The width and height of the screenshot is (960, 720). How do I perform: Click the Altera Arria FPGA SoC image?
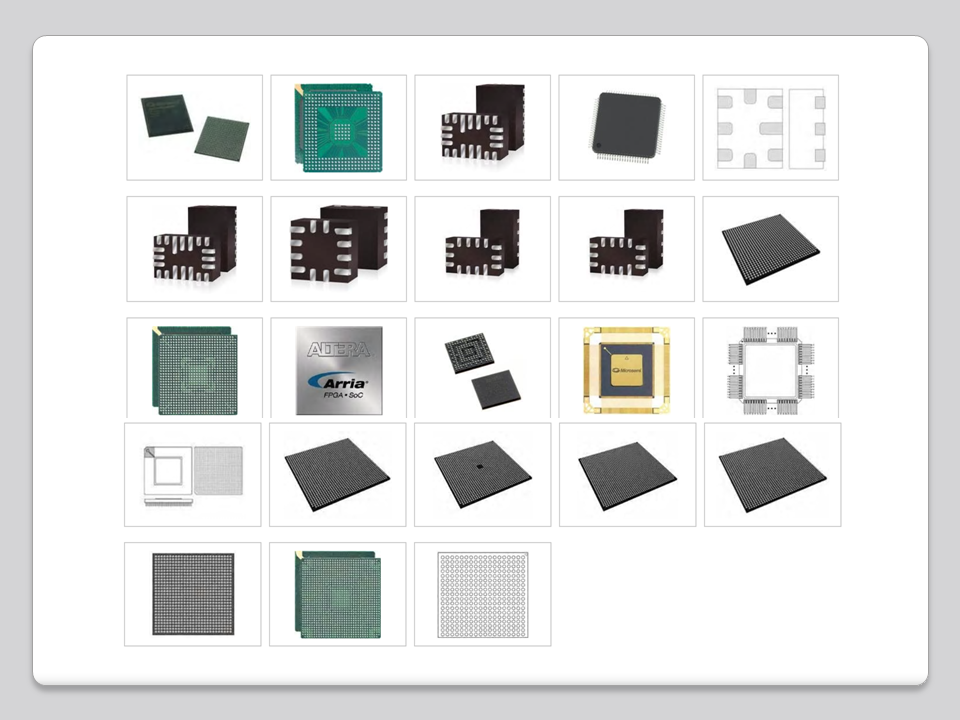(338, 367)
